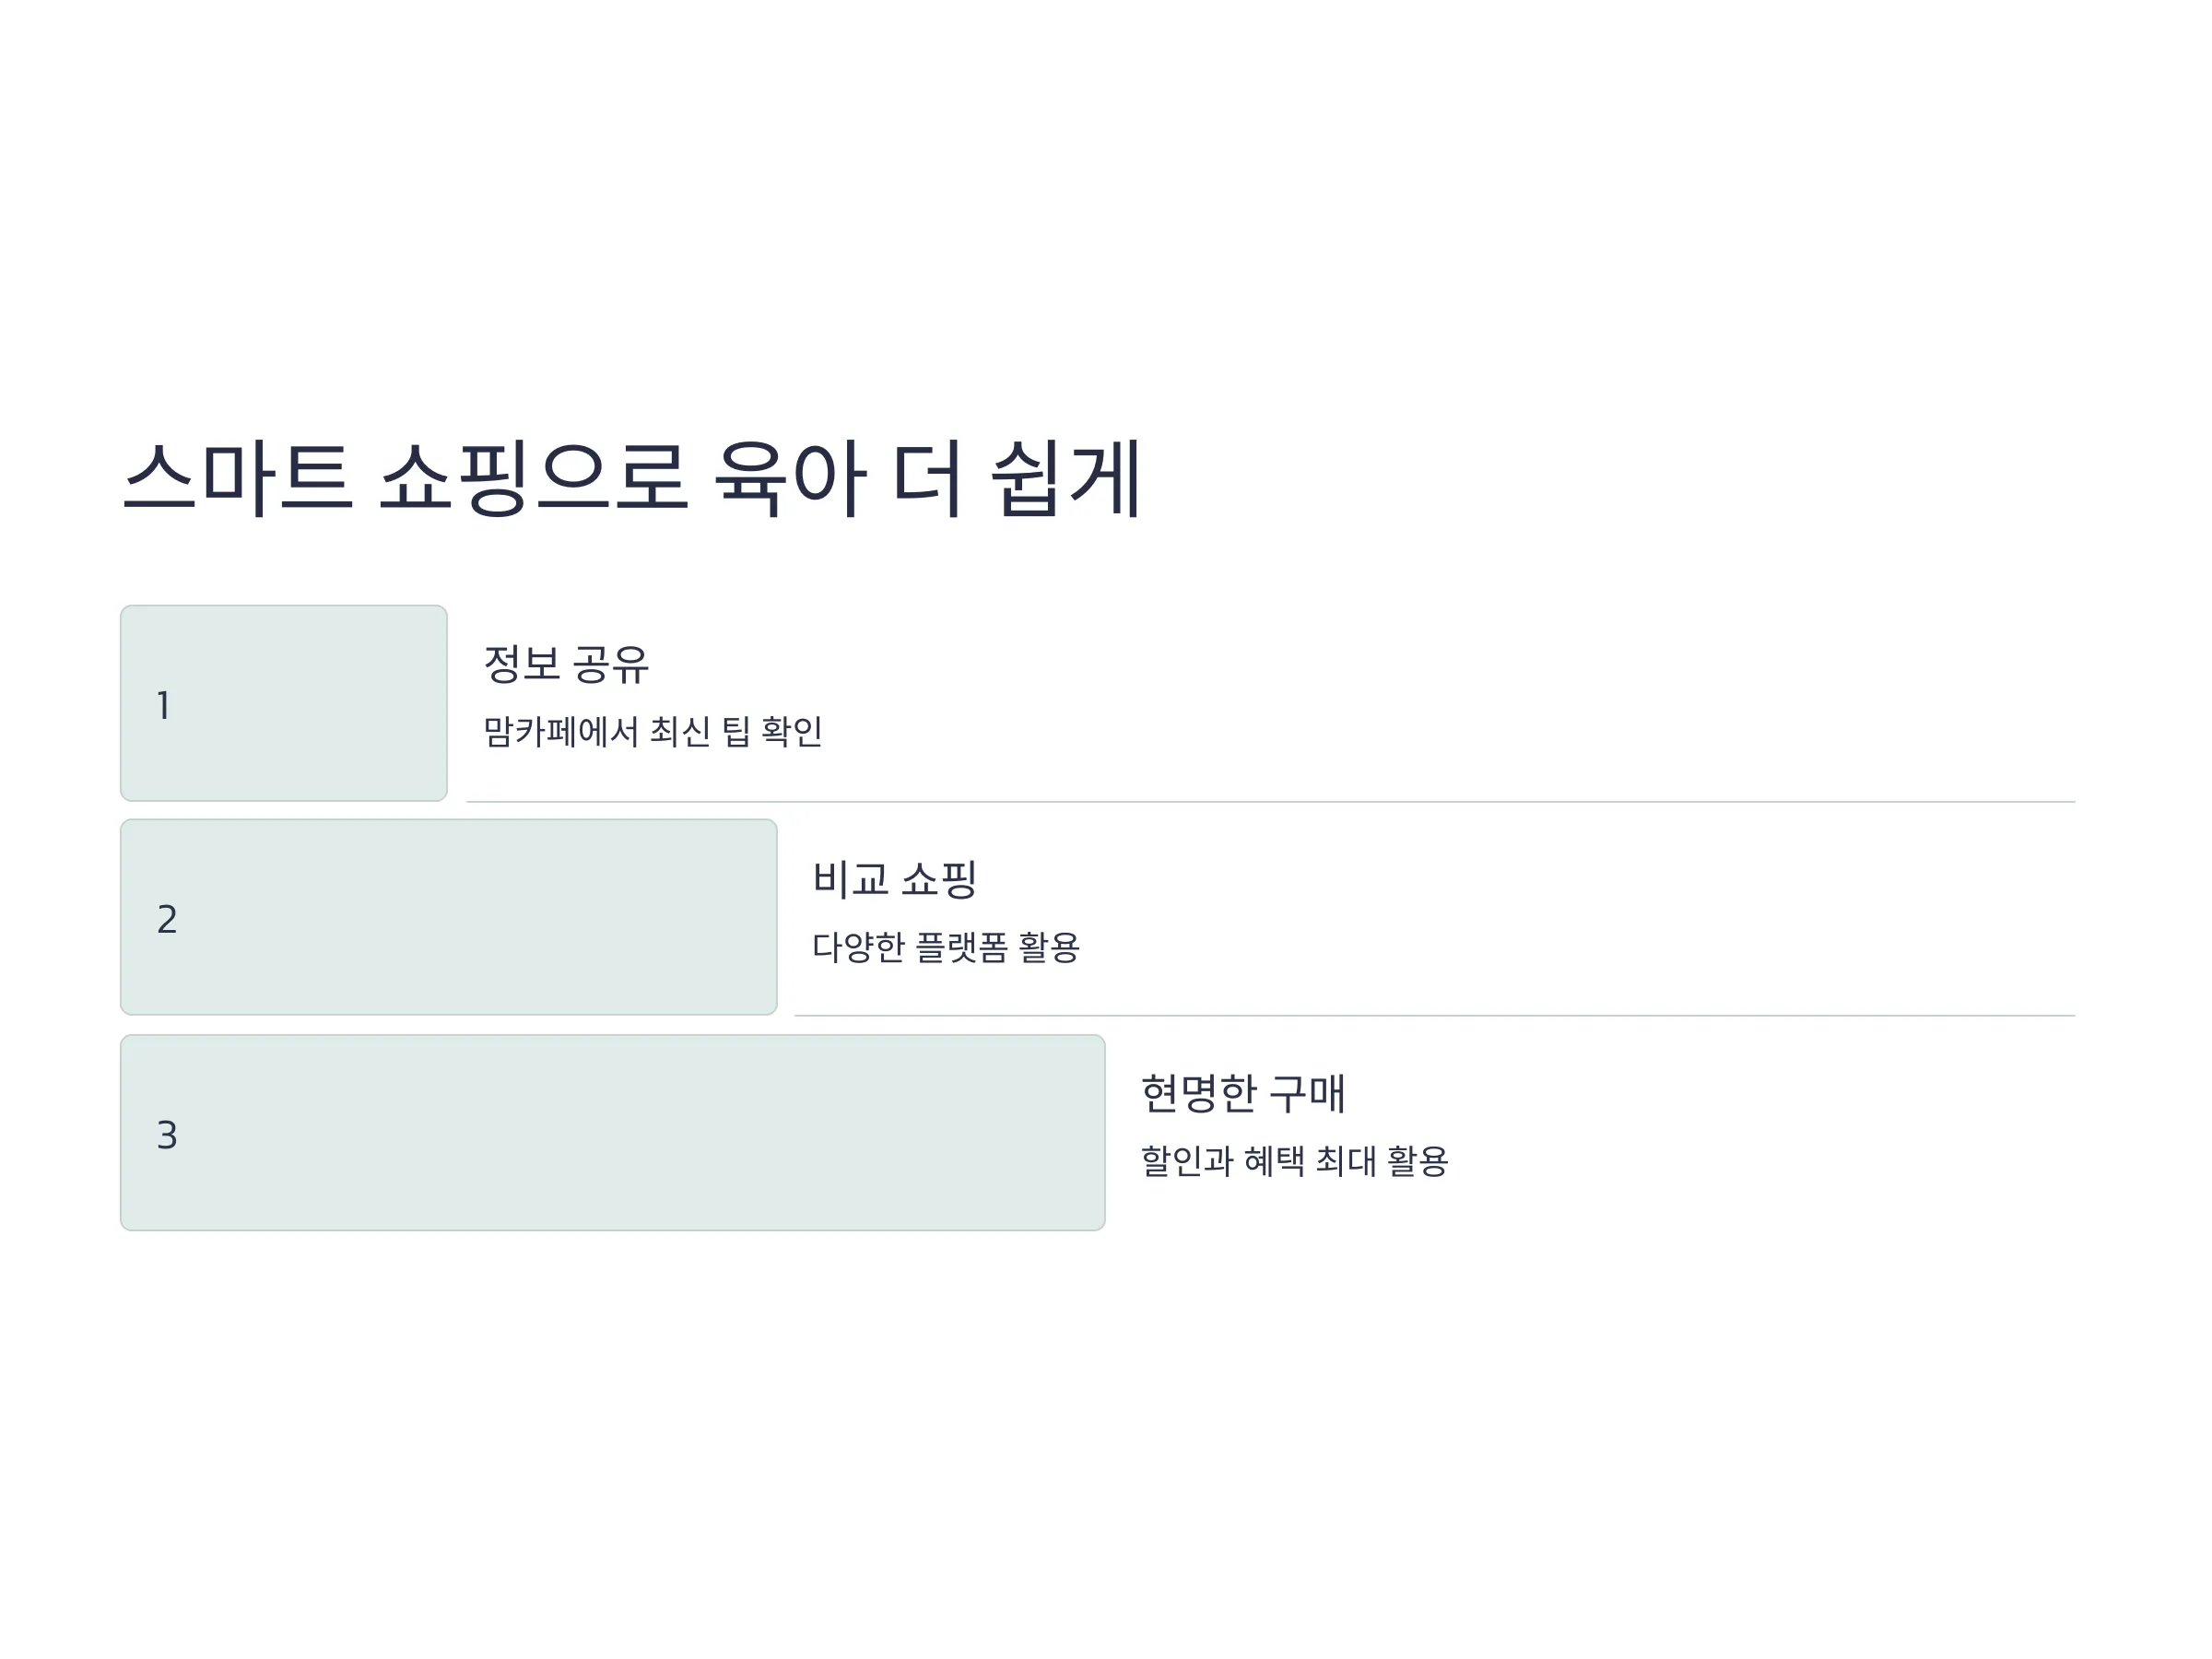The height and width of the screenshot is (1659, 2212).
Task: Select the 현명한 구매 heading
Action: (1243, 1093)
